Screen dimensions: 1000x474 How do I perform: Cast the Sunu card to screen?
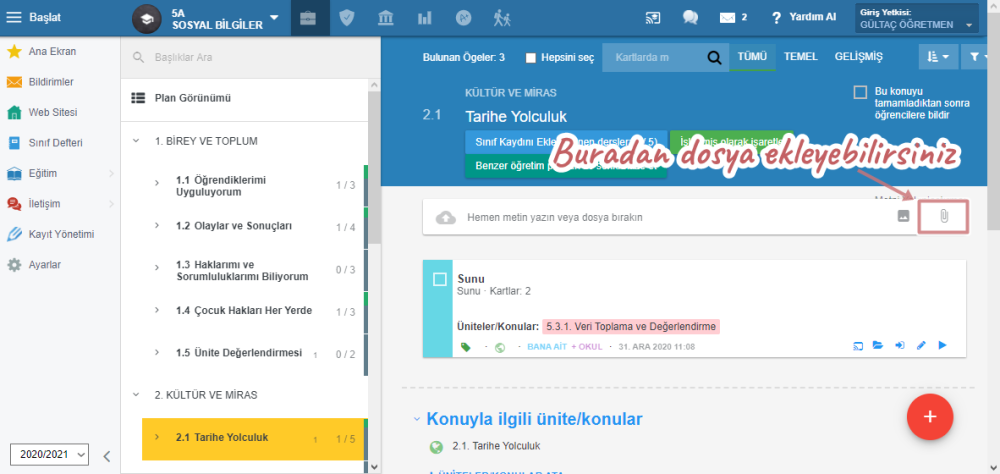point(858,346)
